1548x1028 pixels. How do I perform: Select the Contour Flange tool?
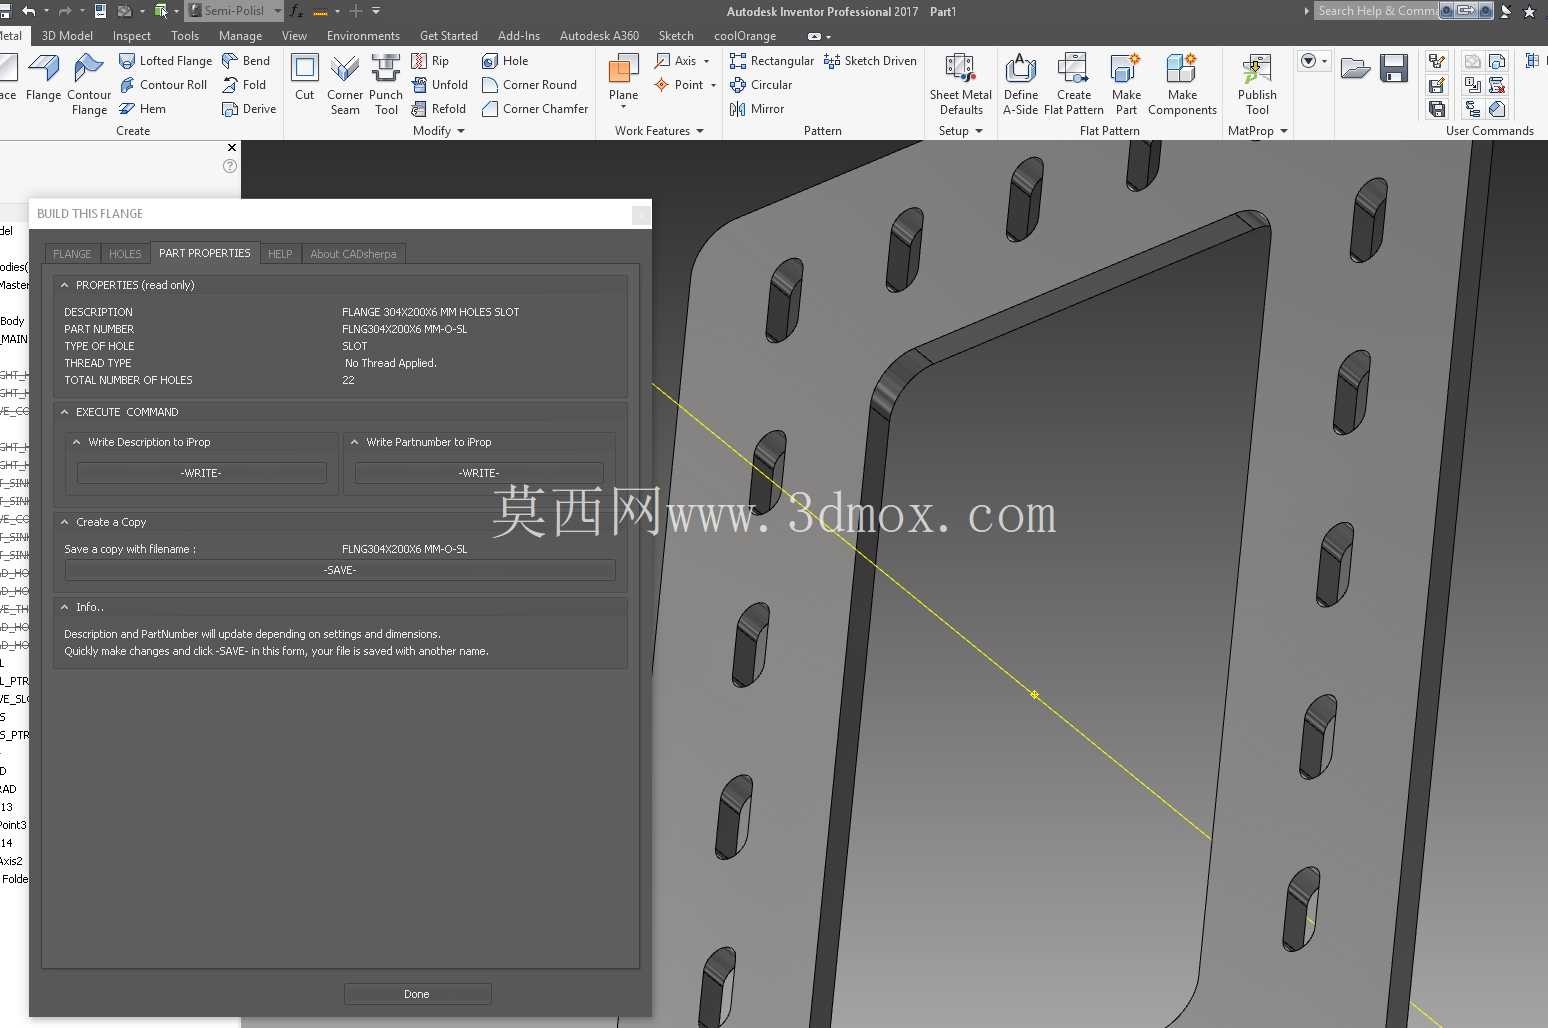[x=89, y=84]
